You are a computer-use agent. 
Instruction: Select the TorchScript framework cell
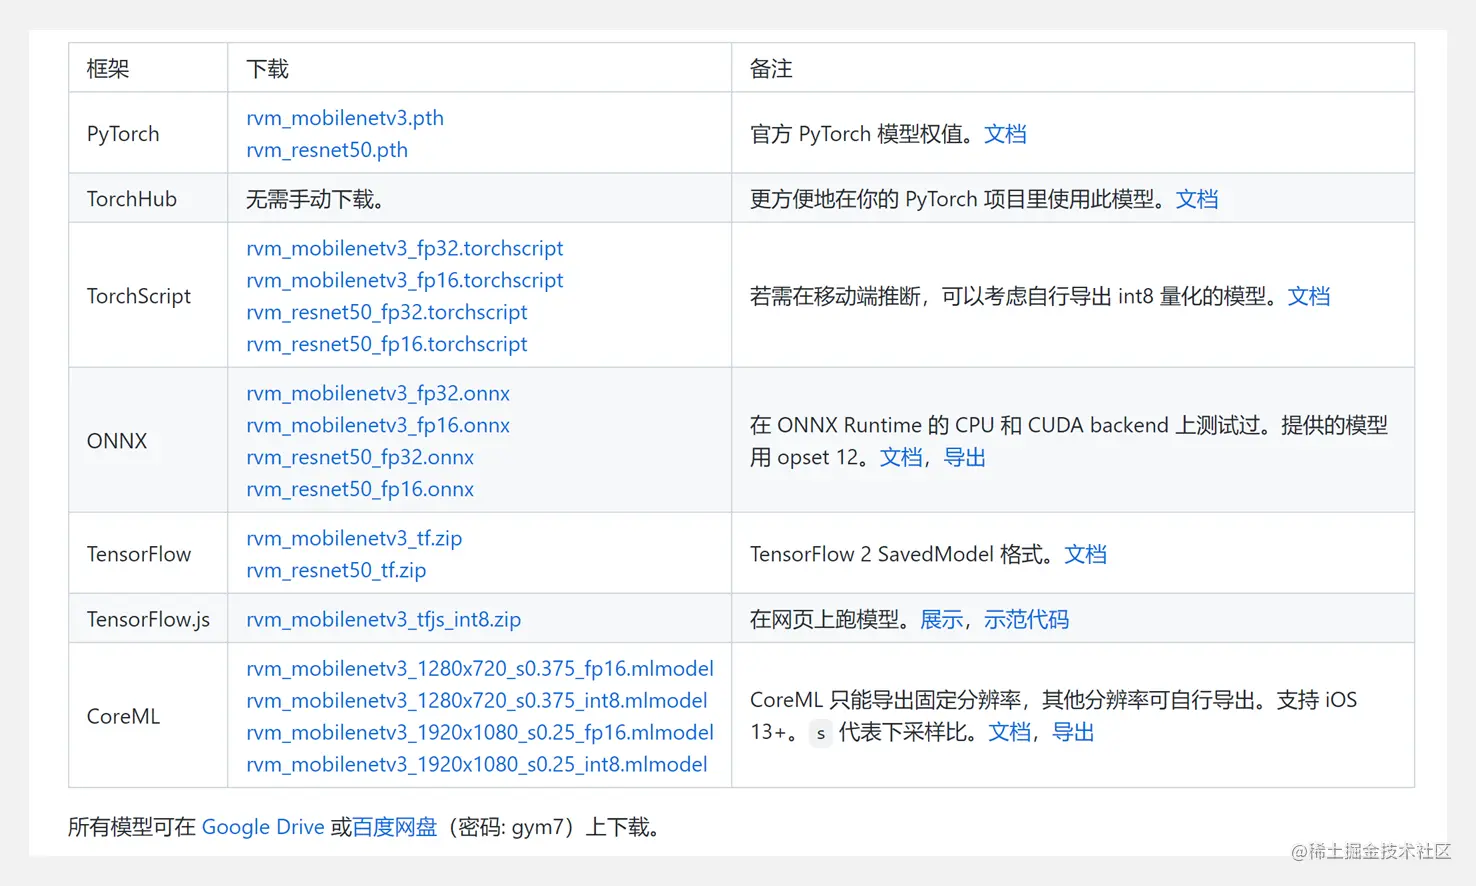click(148, 295)
